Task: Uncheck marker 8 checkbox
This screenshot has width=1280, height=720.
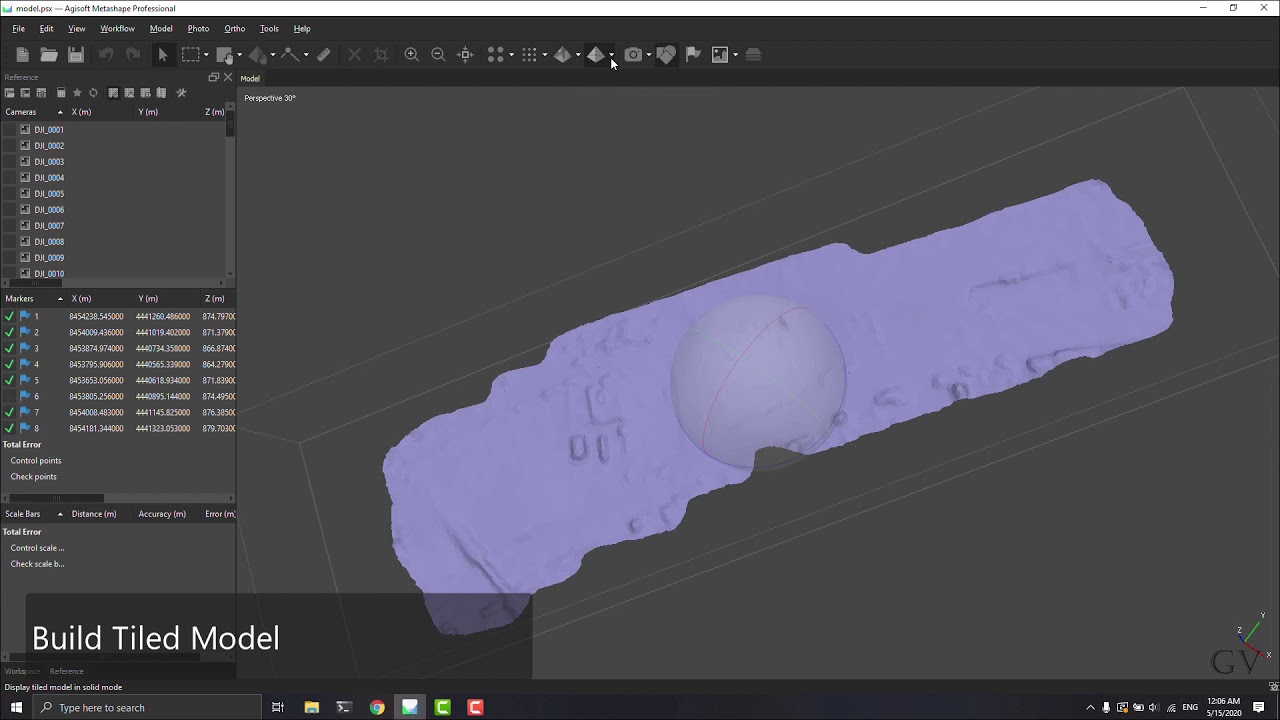Action: 9,428
